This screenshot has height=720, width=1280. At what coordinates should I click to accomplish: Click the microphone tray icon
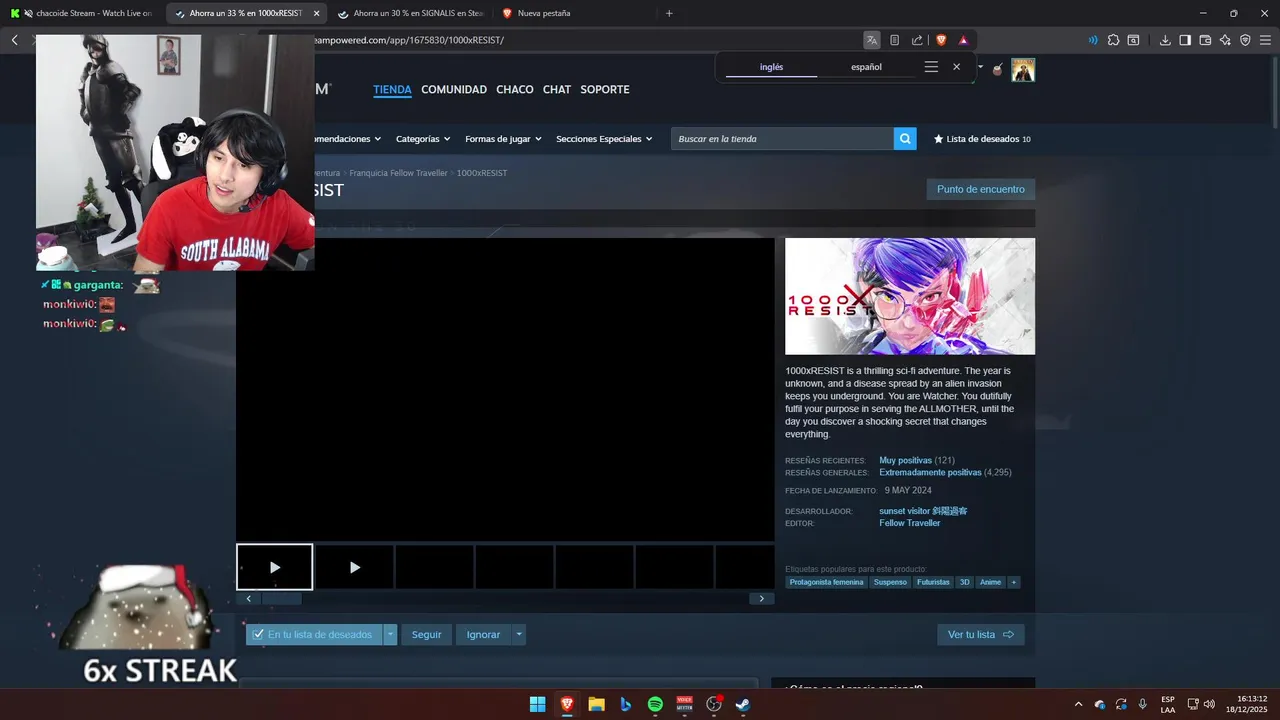pos(1142,704)
